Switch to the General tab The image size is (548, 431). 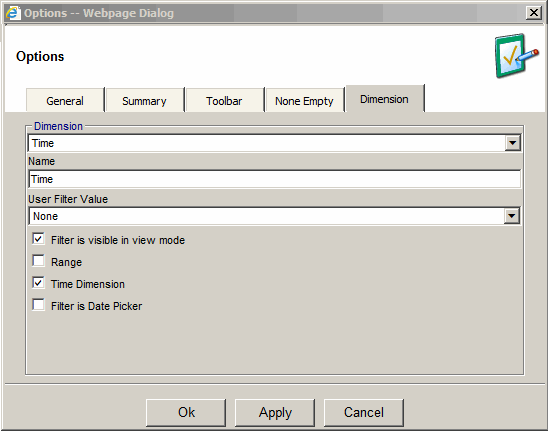(x=65, y=101)
